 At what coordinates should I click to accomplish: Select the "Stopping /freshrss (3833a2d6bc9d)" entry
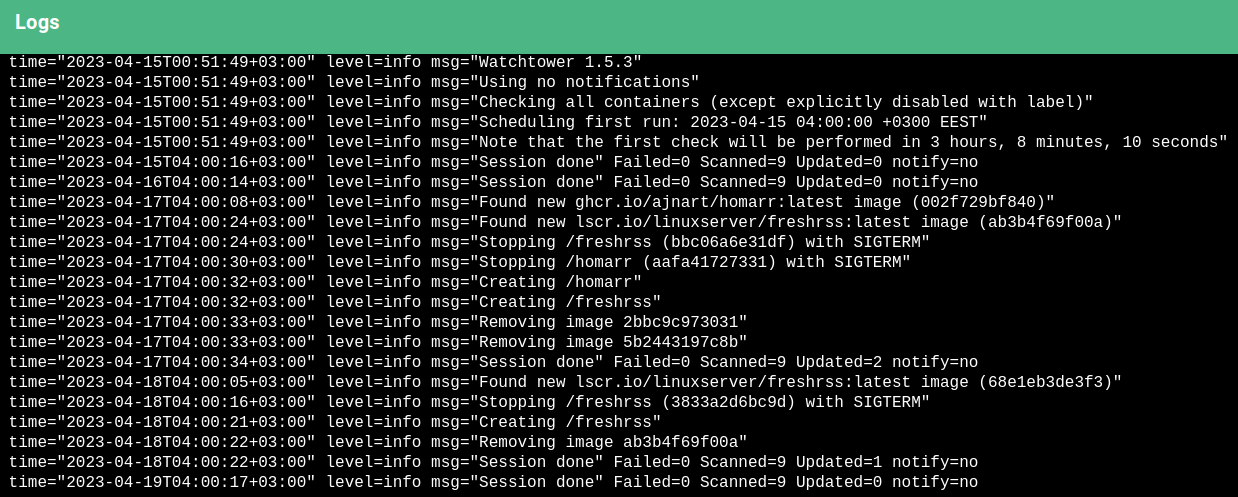[x=470, y=402]
